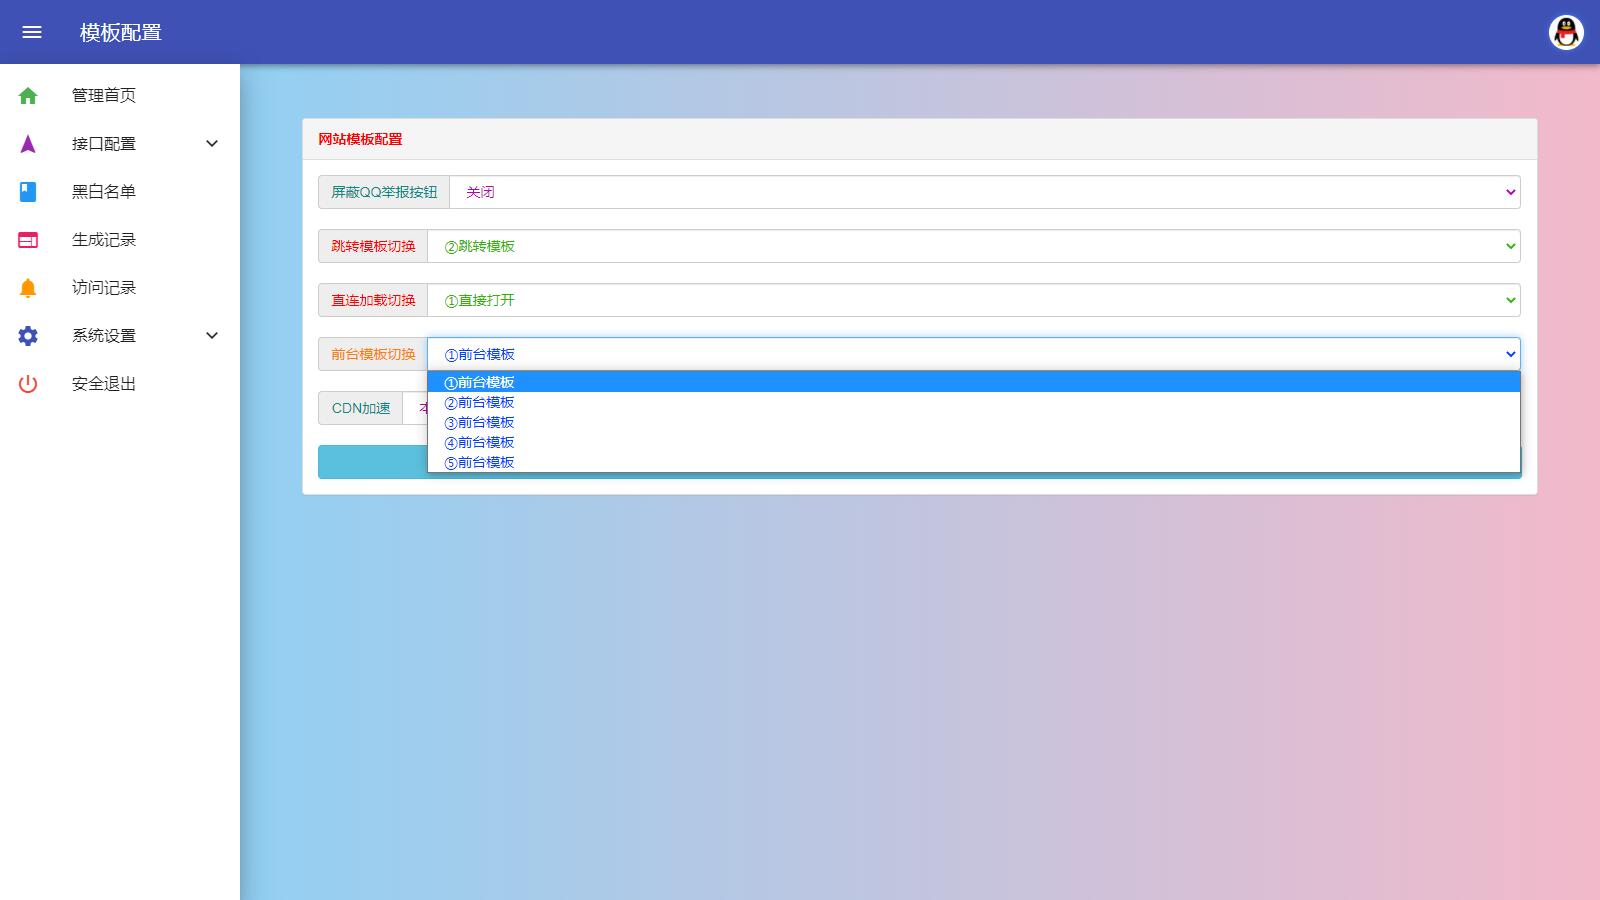Open the QQ penguin avatar
This screenshot has height=900, width=1600.
pyautogui.click(x=1566, y=32)
